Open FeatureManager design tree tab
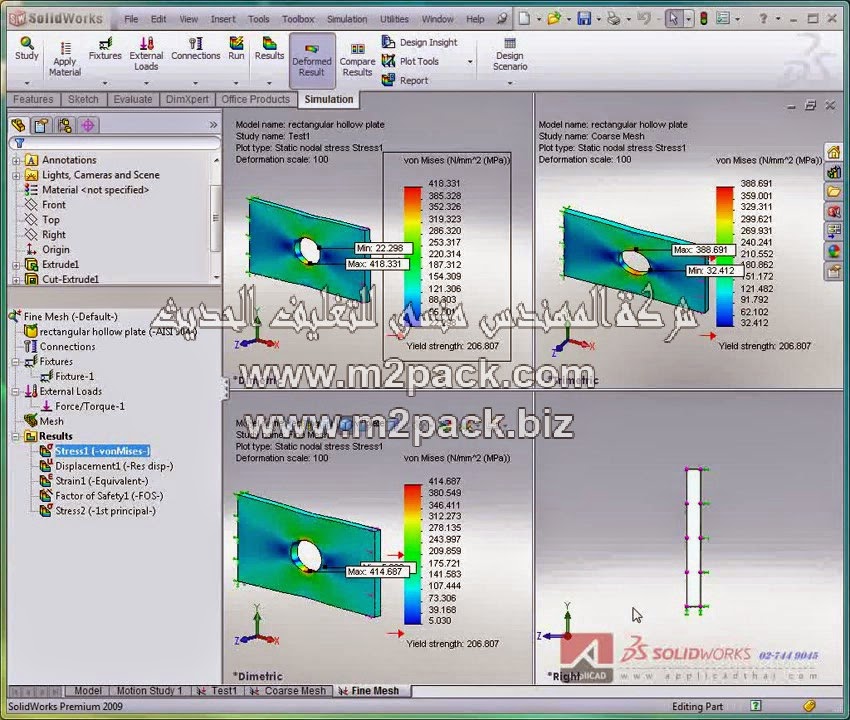 coord(18,125)
